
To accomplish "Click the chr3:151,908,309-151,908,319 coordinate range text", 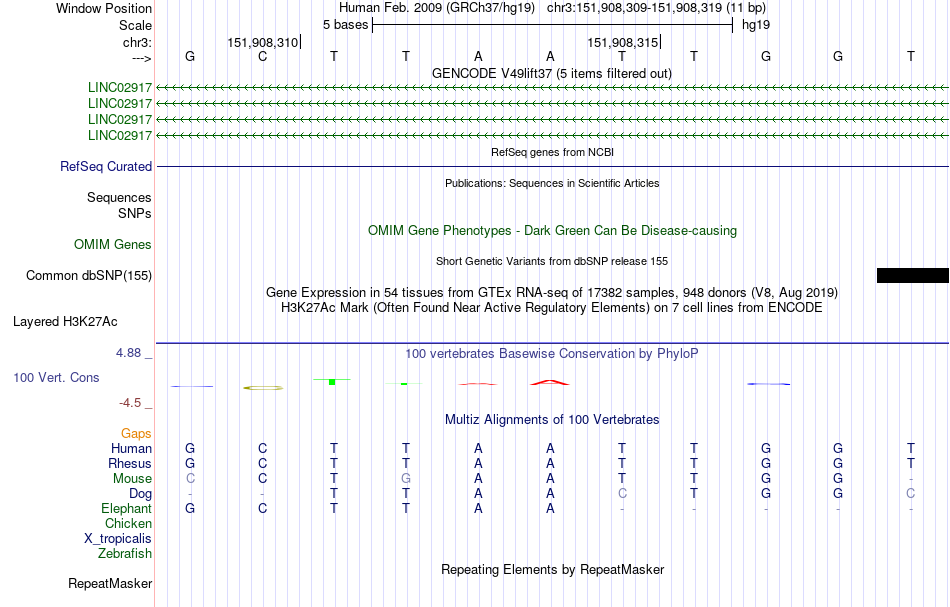I will pos(657,8).
